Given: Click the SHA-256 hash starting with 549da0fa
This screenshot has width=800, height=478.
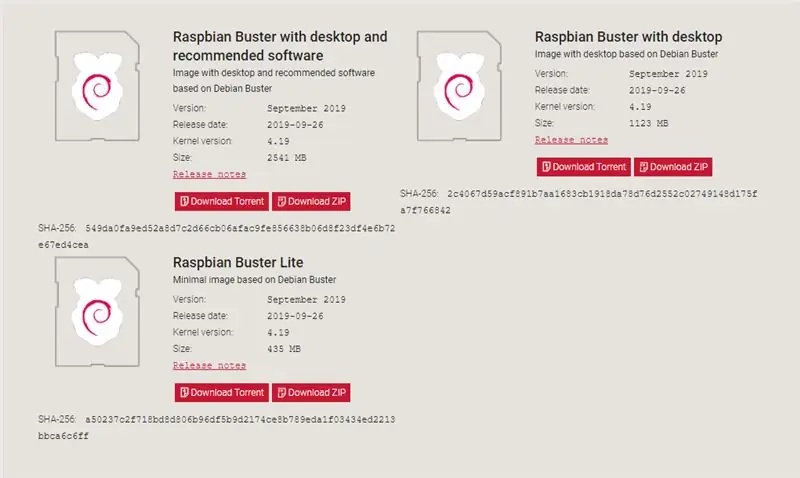Looking at the screenshot, I should click(216, 237).
